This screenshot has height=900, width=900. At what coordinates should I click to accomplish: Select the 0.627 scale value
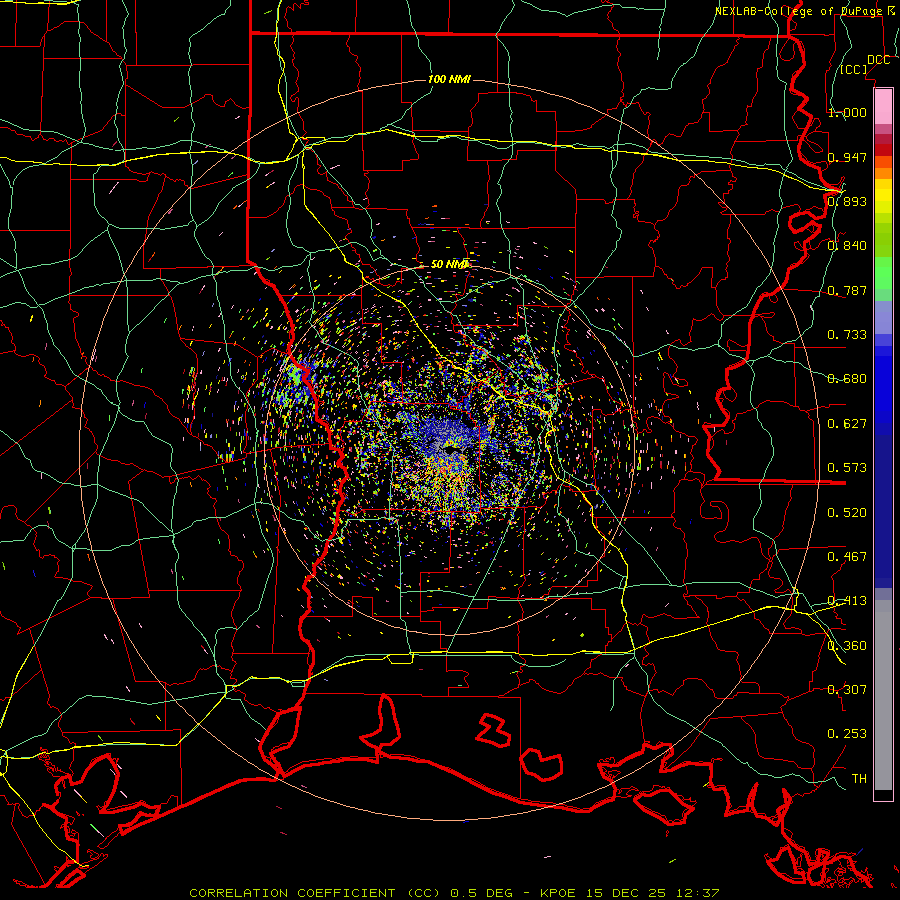(847, 424)
